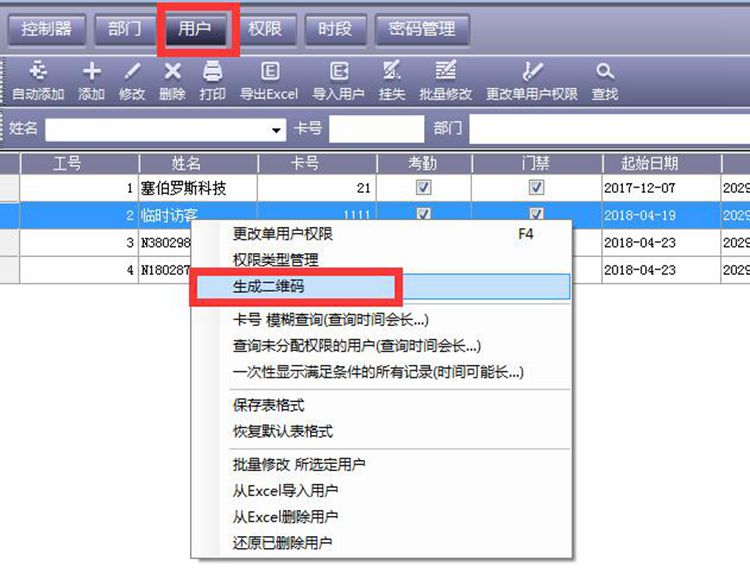Click the 删除 (delete) X icon

pos(172,72)
